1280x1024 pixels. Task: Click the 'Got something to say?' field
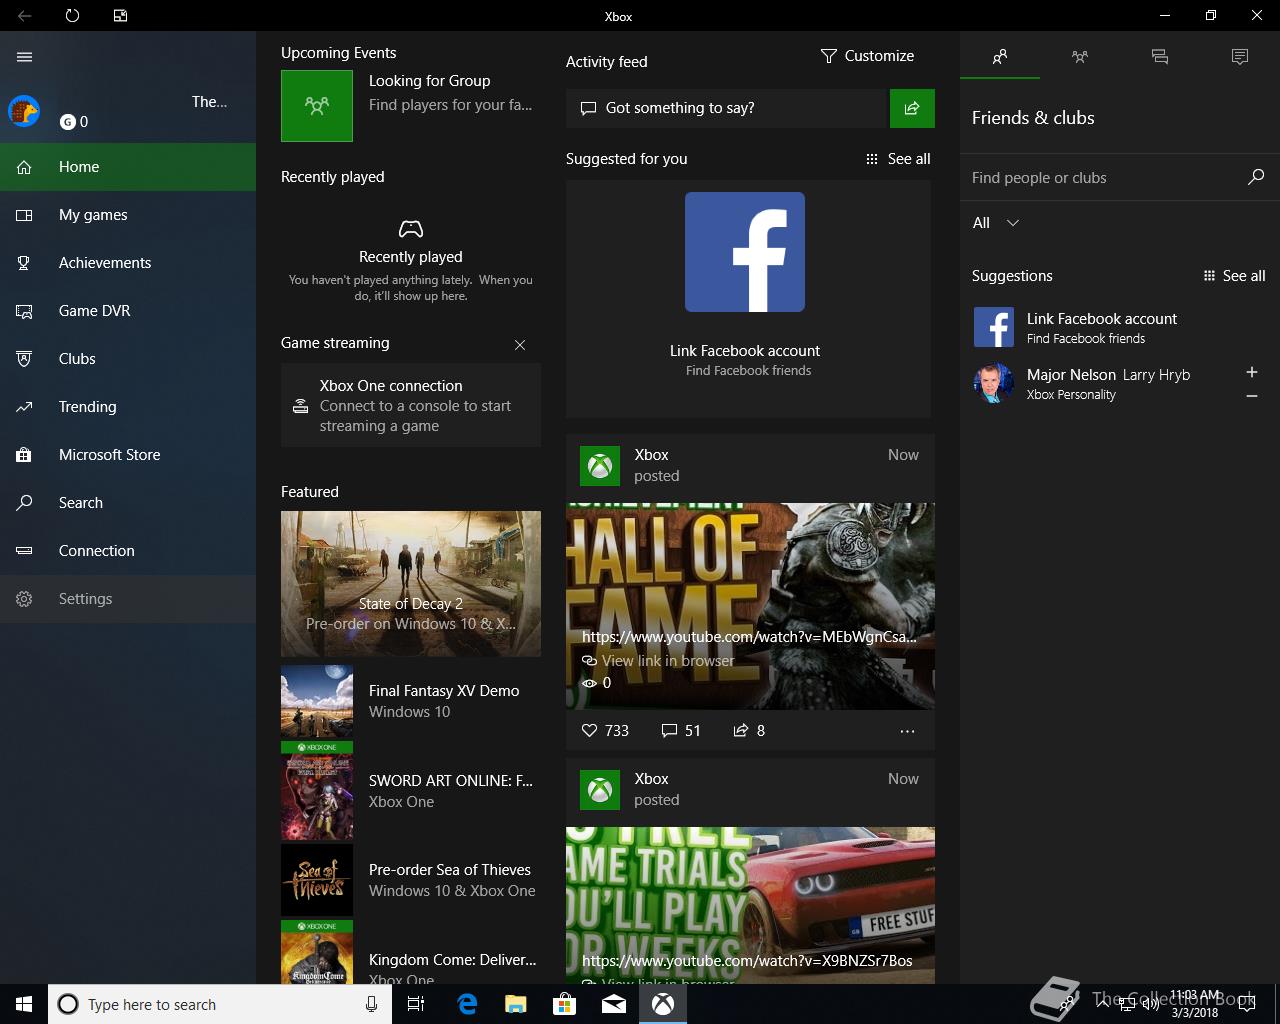tap(727, 108)
